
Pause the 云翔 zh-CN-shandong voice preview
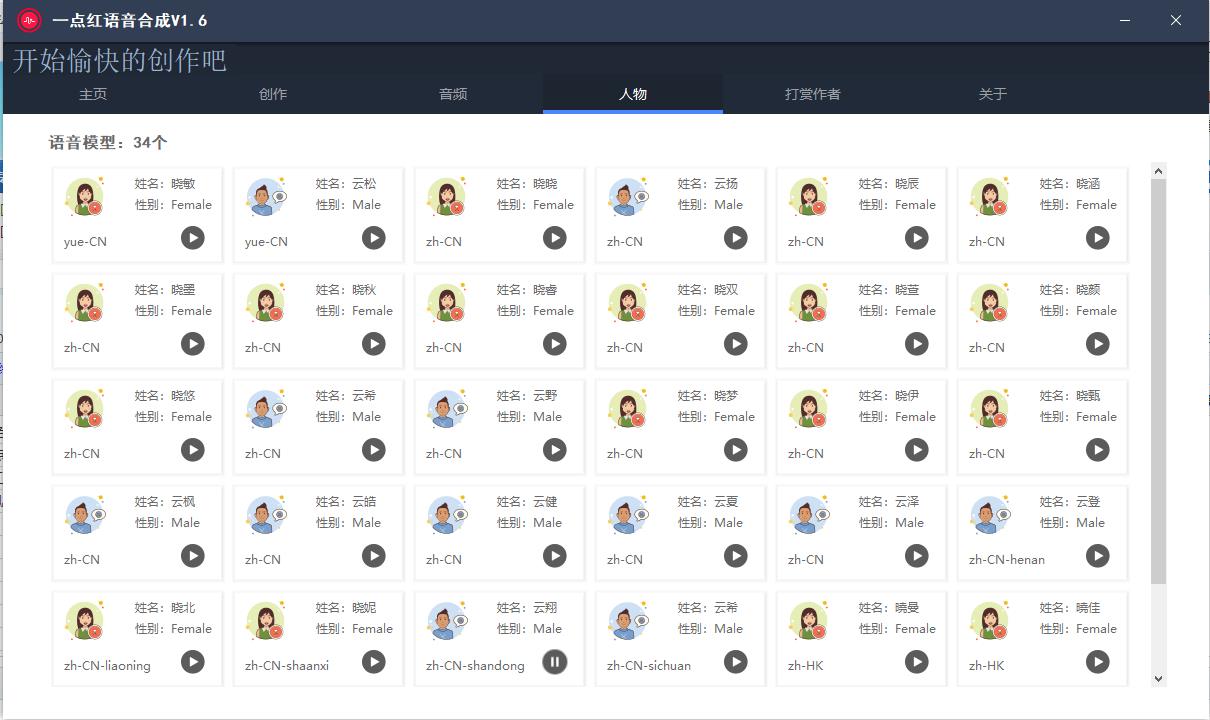(555, 662)
